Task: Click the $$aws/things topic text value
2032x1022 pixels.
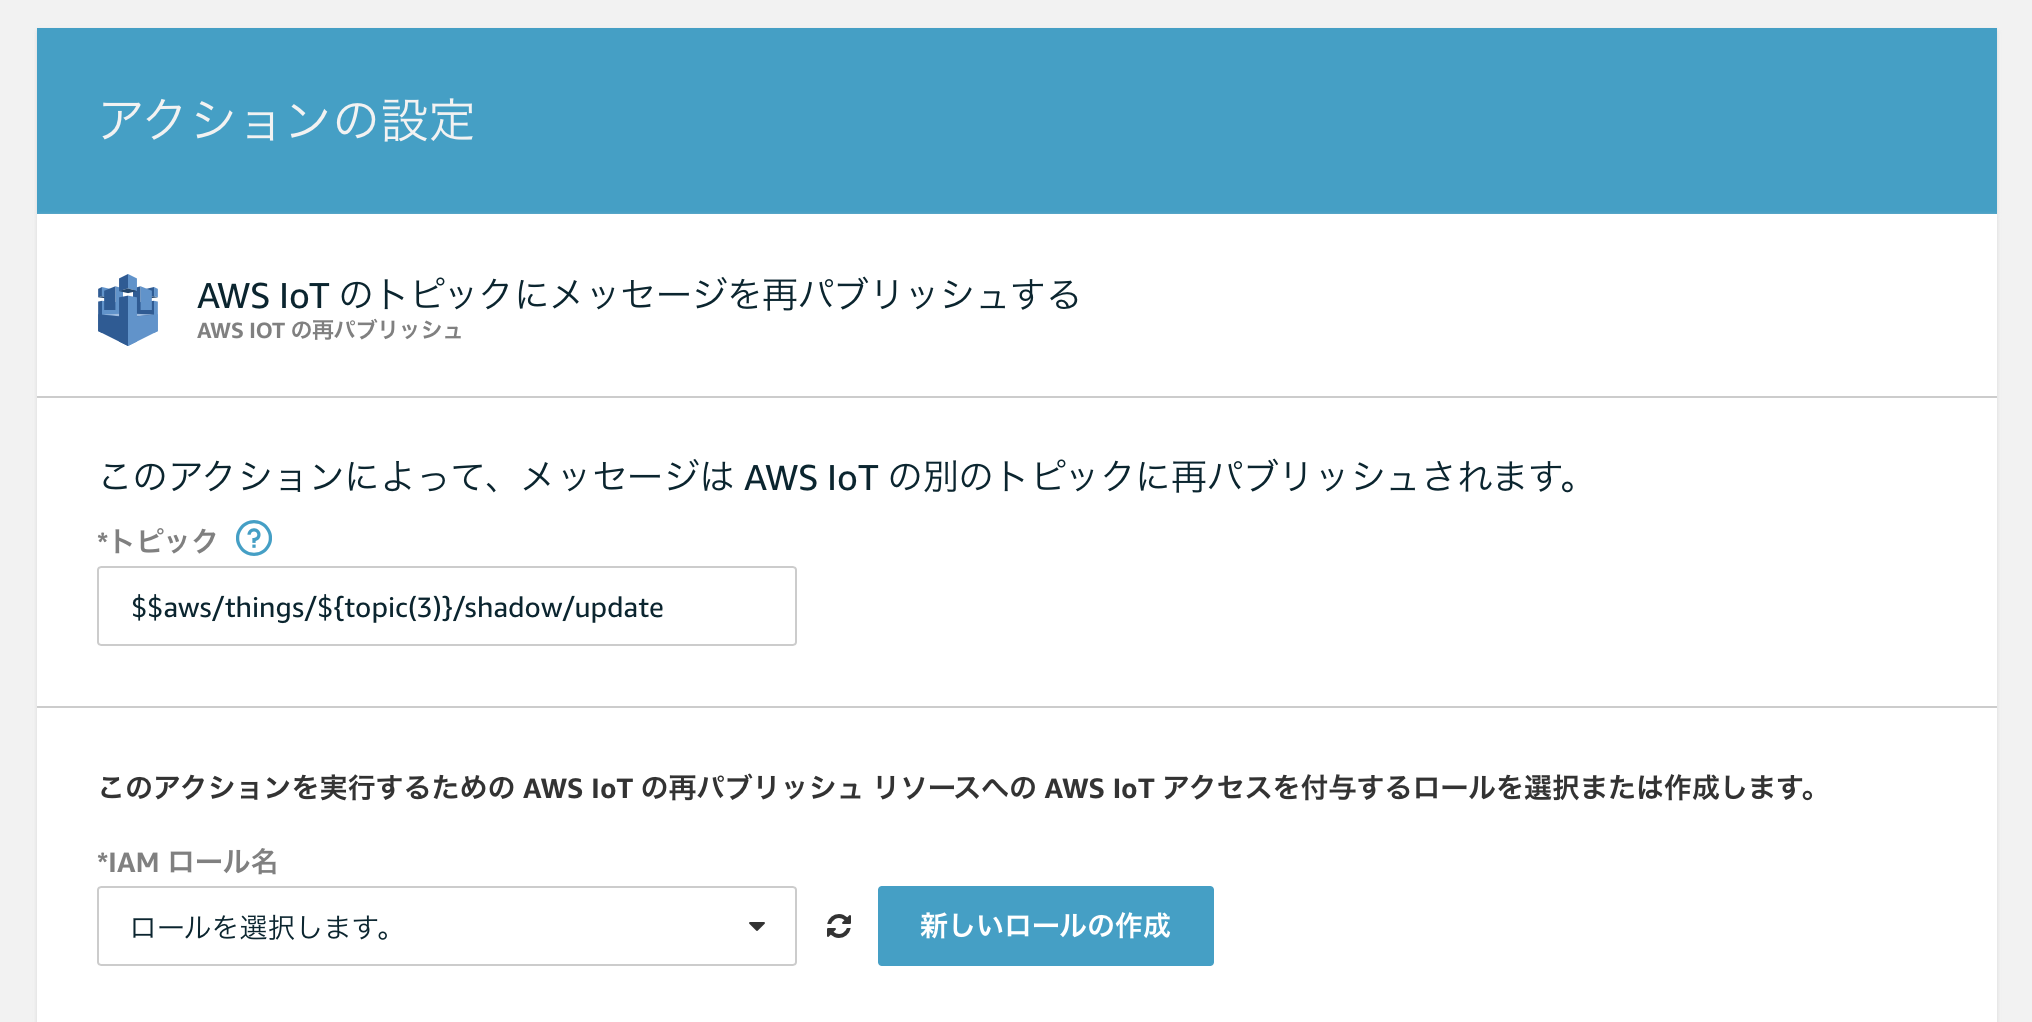Action: [218, 608]
